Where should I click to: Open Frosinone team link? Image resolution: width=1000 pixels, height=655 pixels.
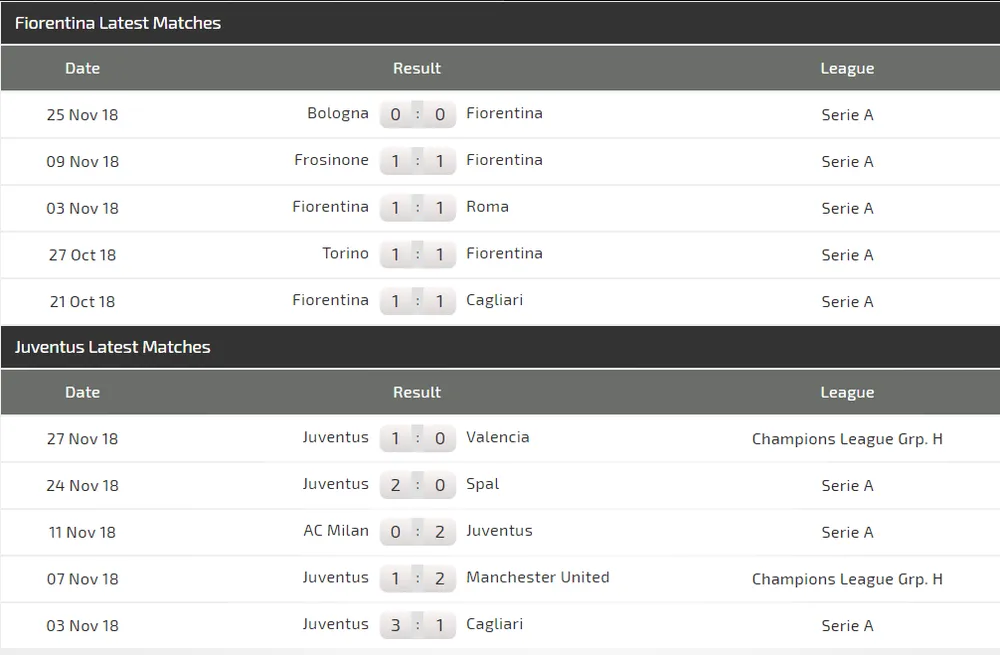(x=332, y=160)
